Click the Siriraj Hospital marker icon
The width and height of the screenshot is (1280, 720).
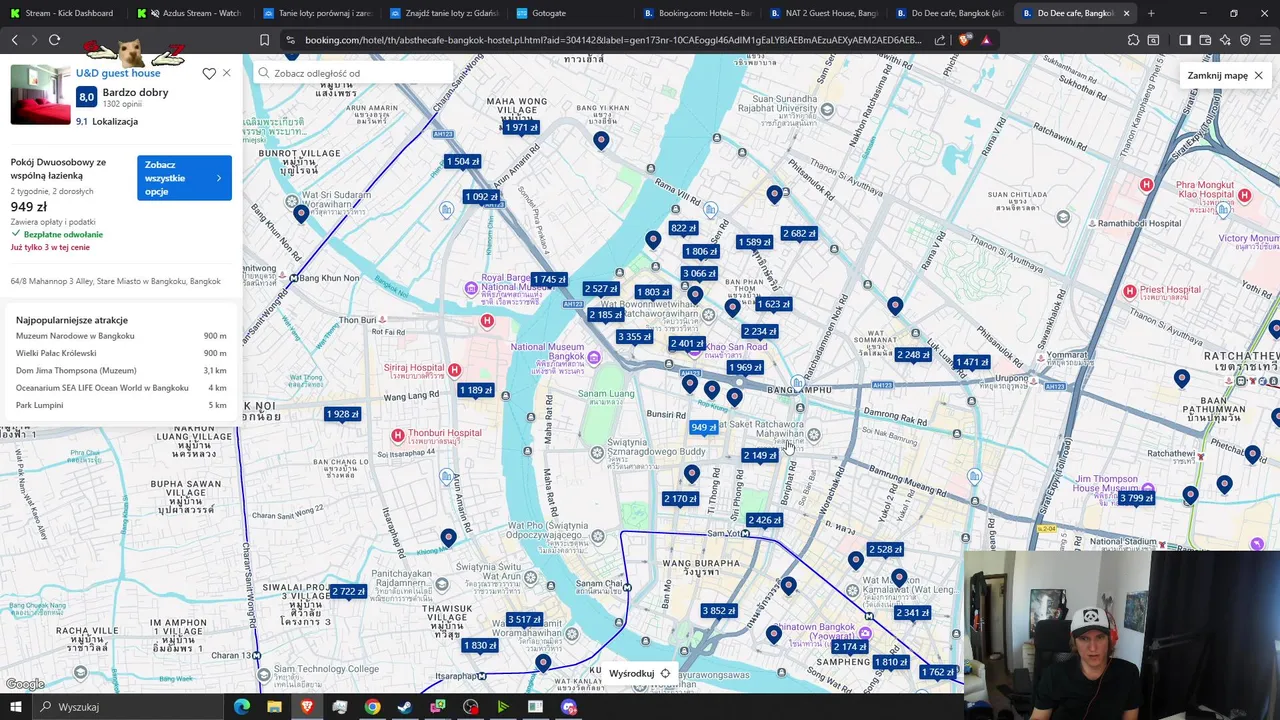point(454,370)
